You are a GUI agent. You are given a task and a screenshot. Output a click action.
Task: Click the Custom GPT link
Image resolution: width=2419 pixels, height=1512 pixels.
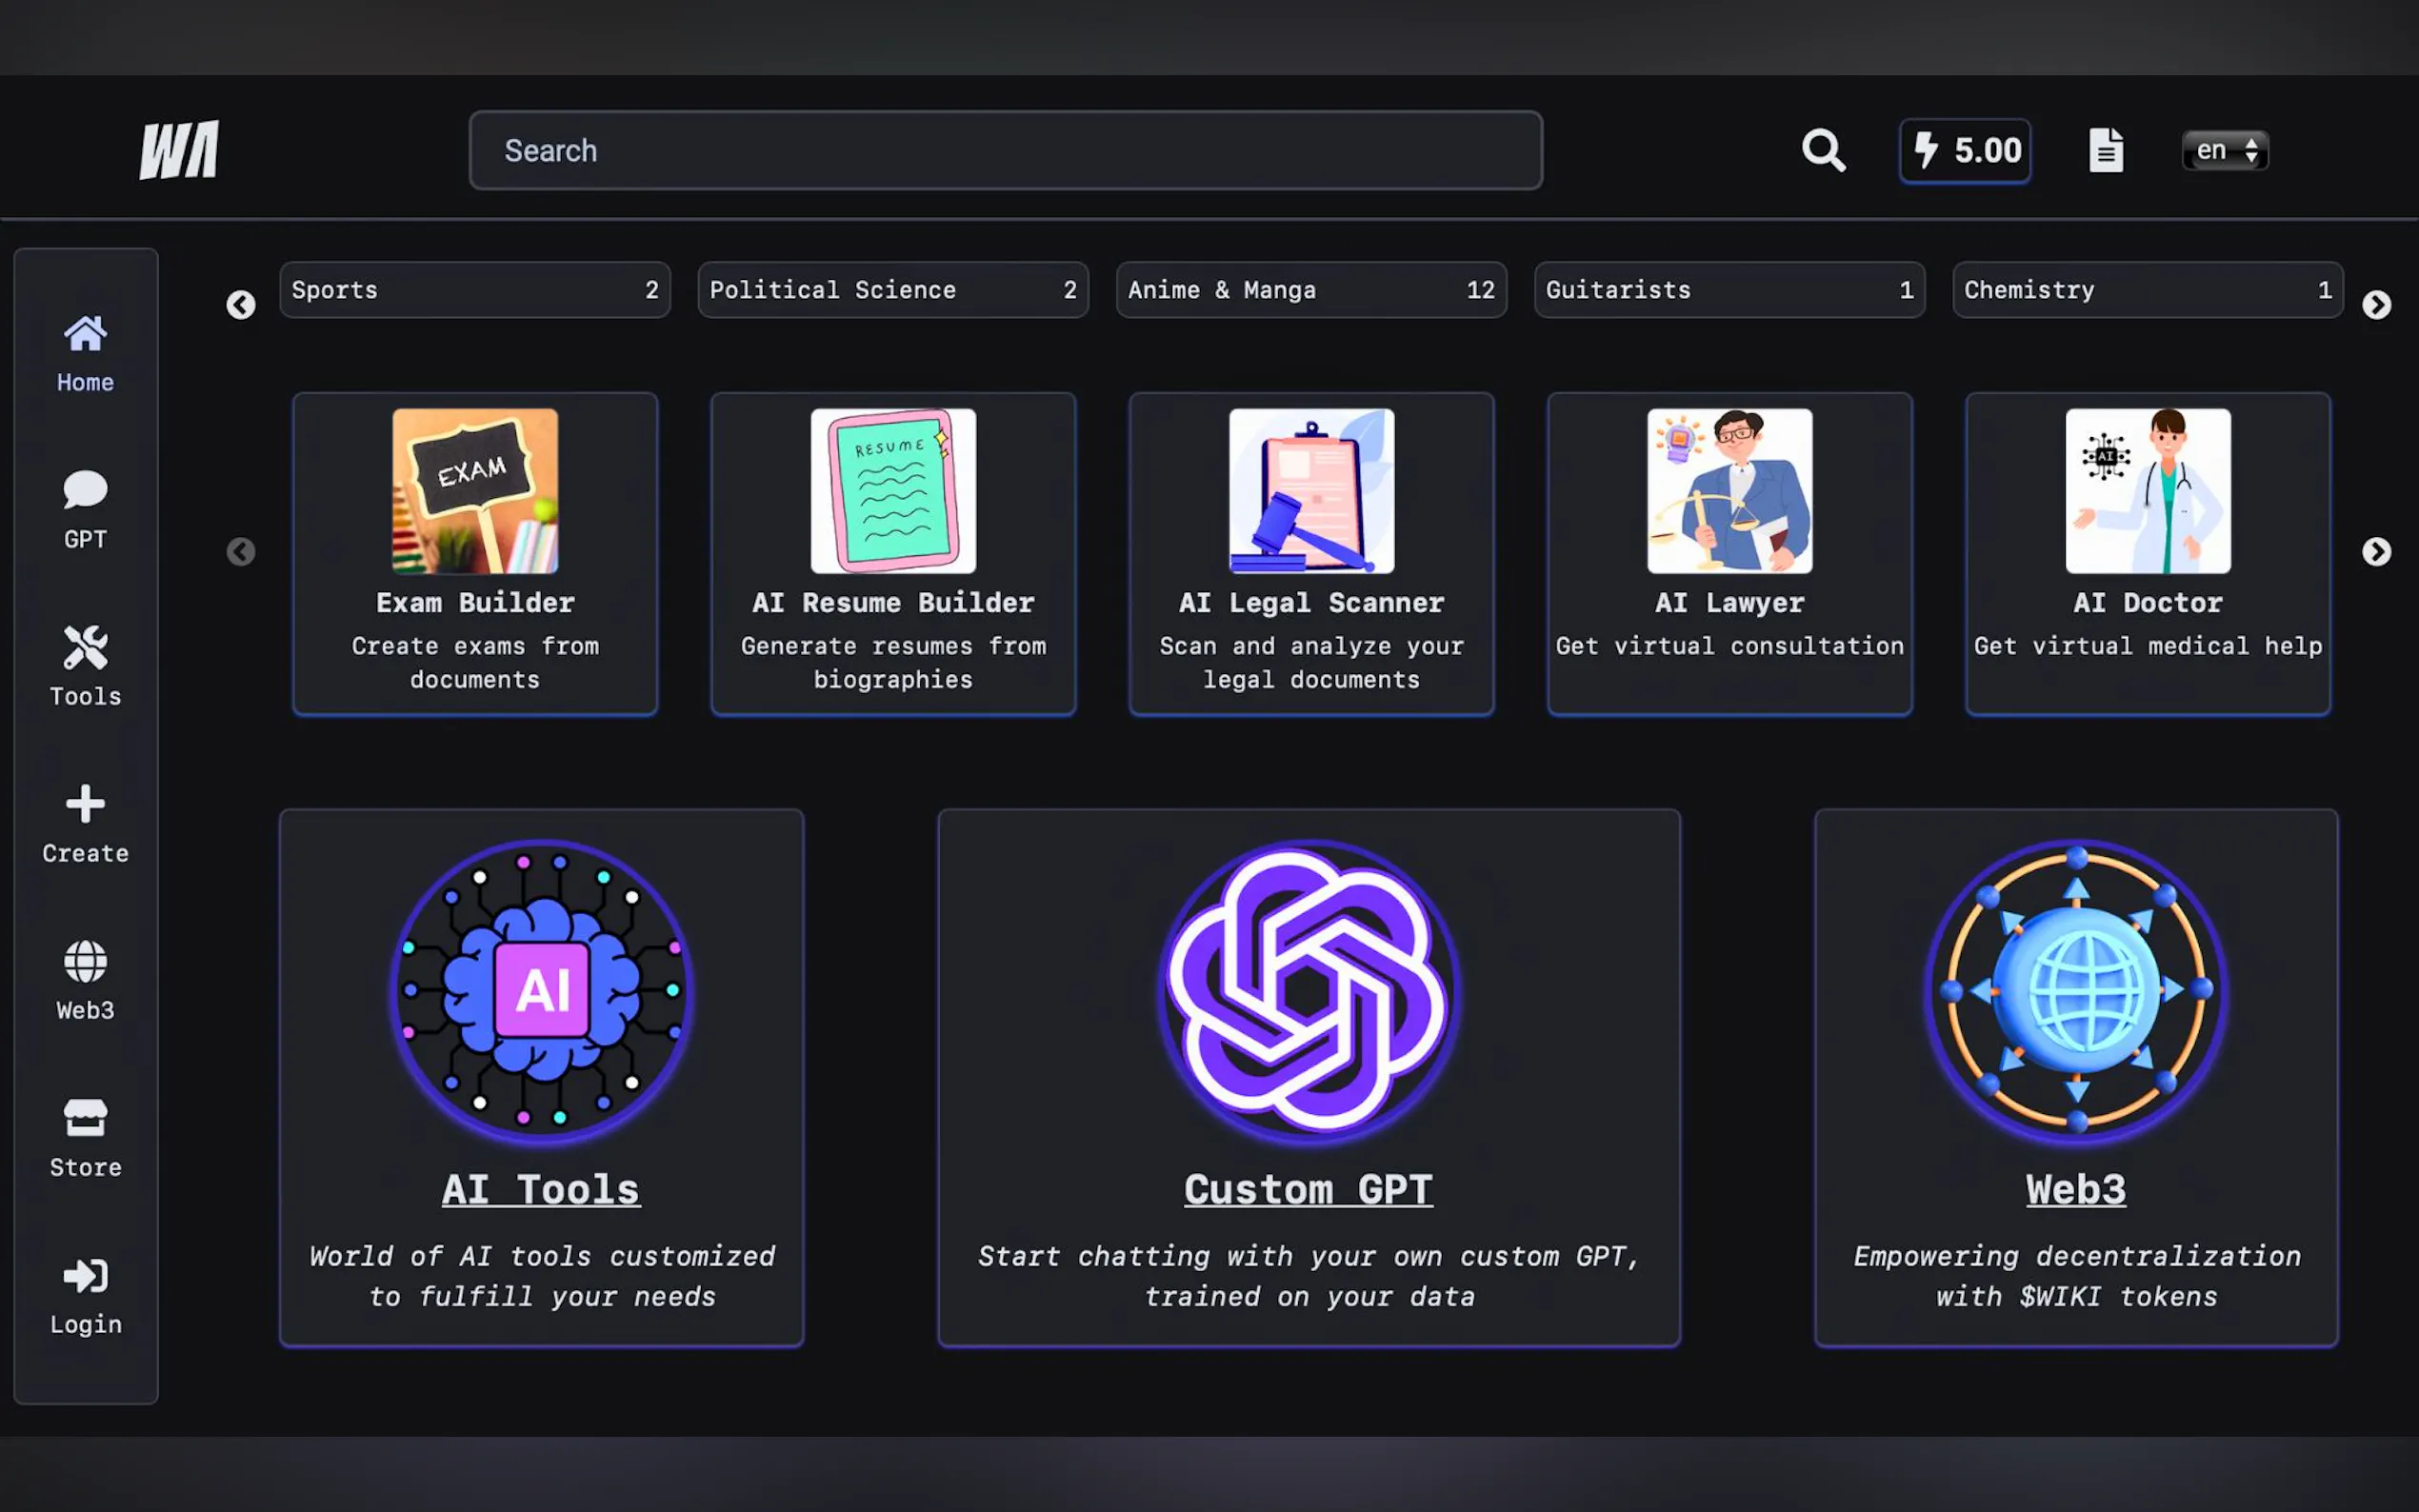pos(1308,1188)
